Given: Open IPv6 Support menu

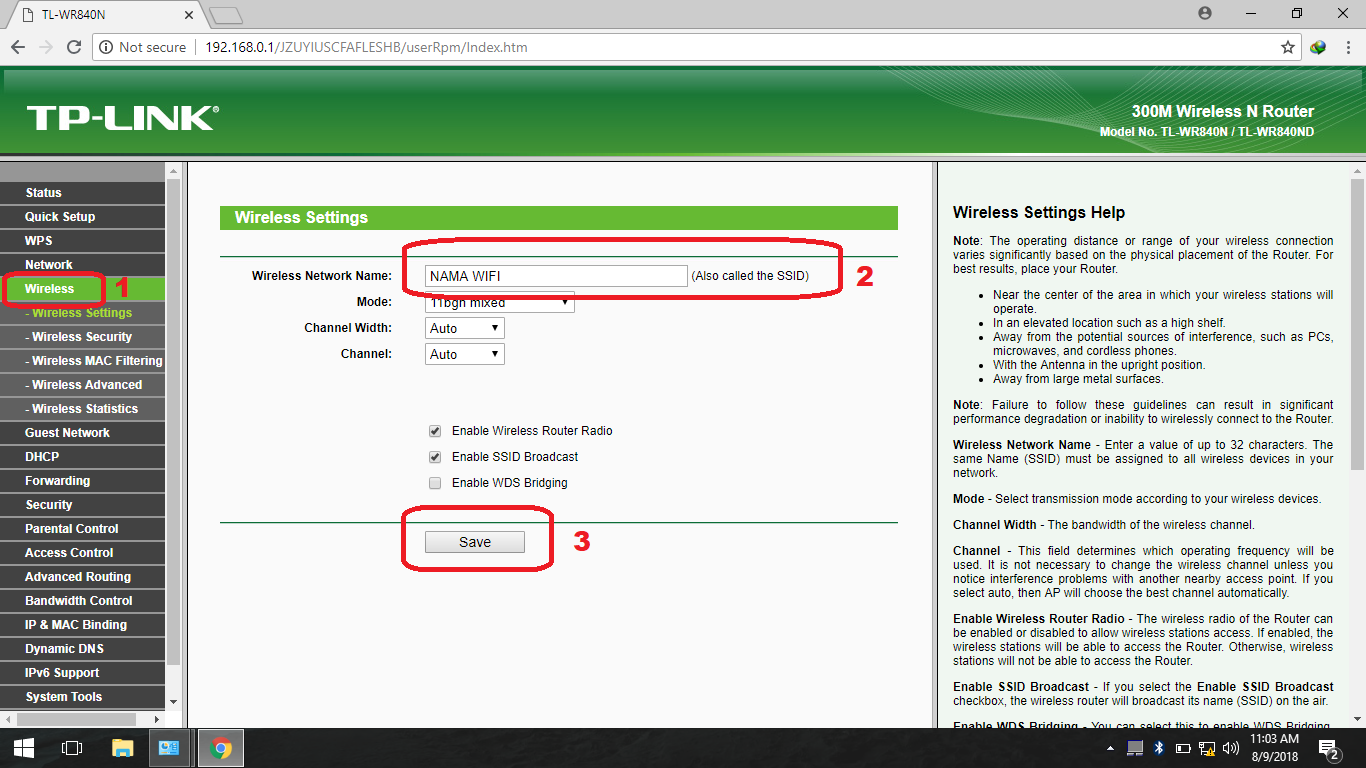Looking at the screenshot, I should point(82,673).
